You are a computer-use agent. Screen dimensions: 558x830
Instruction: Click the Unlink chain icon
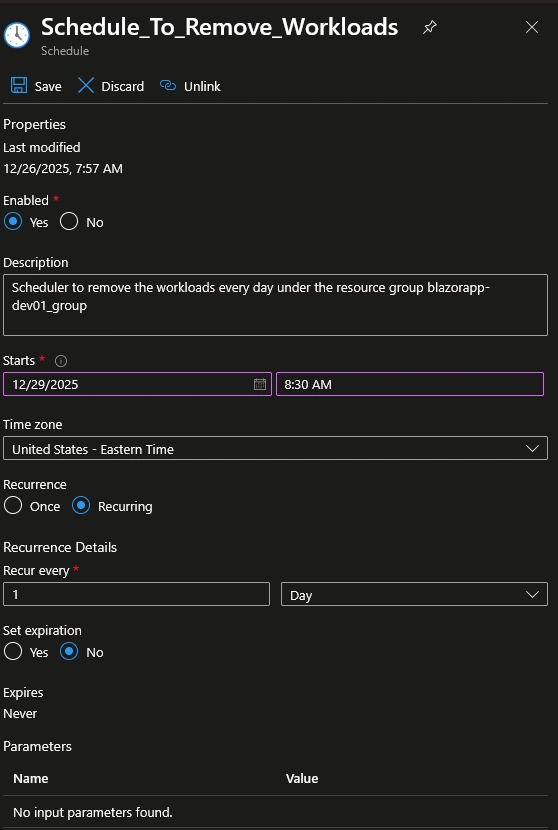(168, 85)
